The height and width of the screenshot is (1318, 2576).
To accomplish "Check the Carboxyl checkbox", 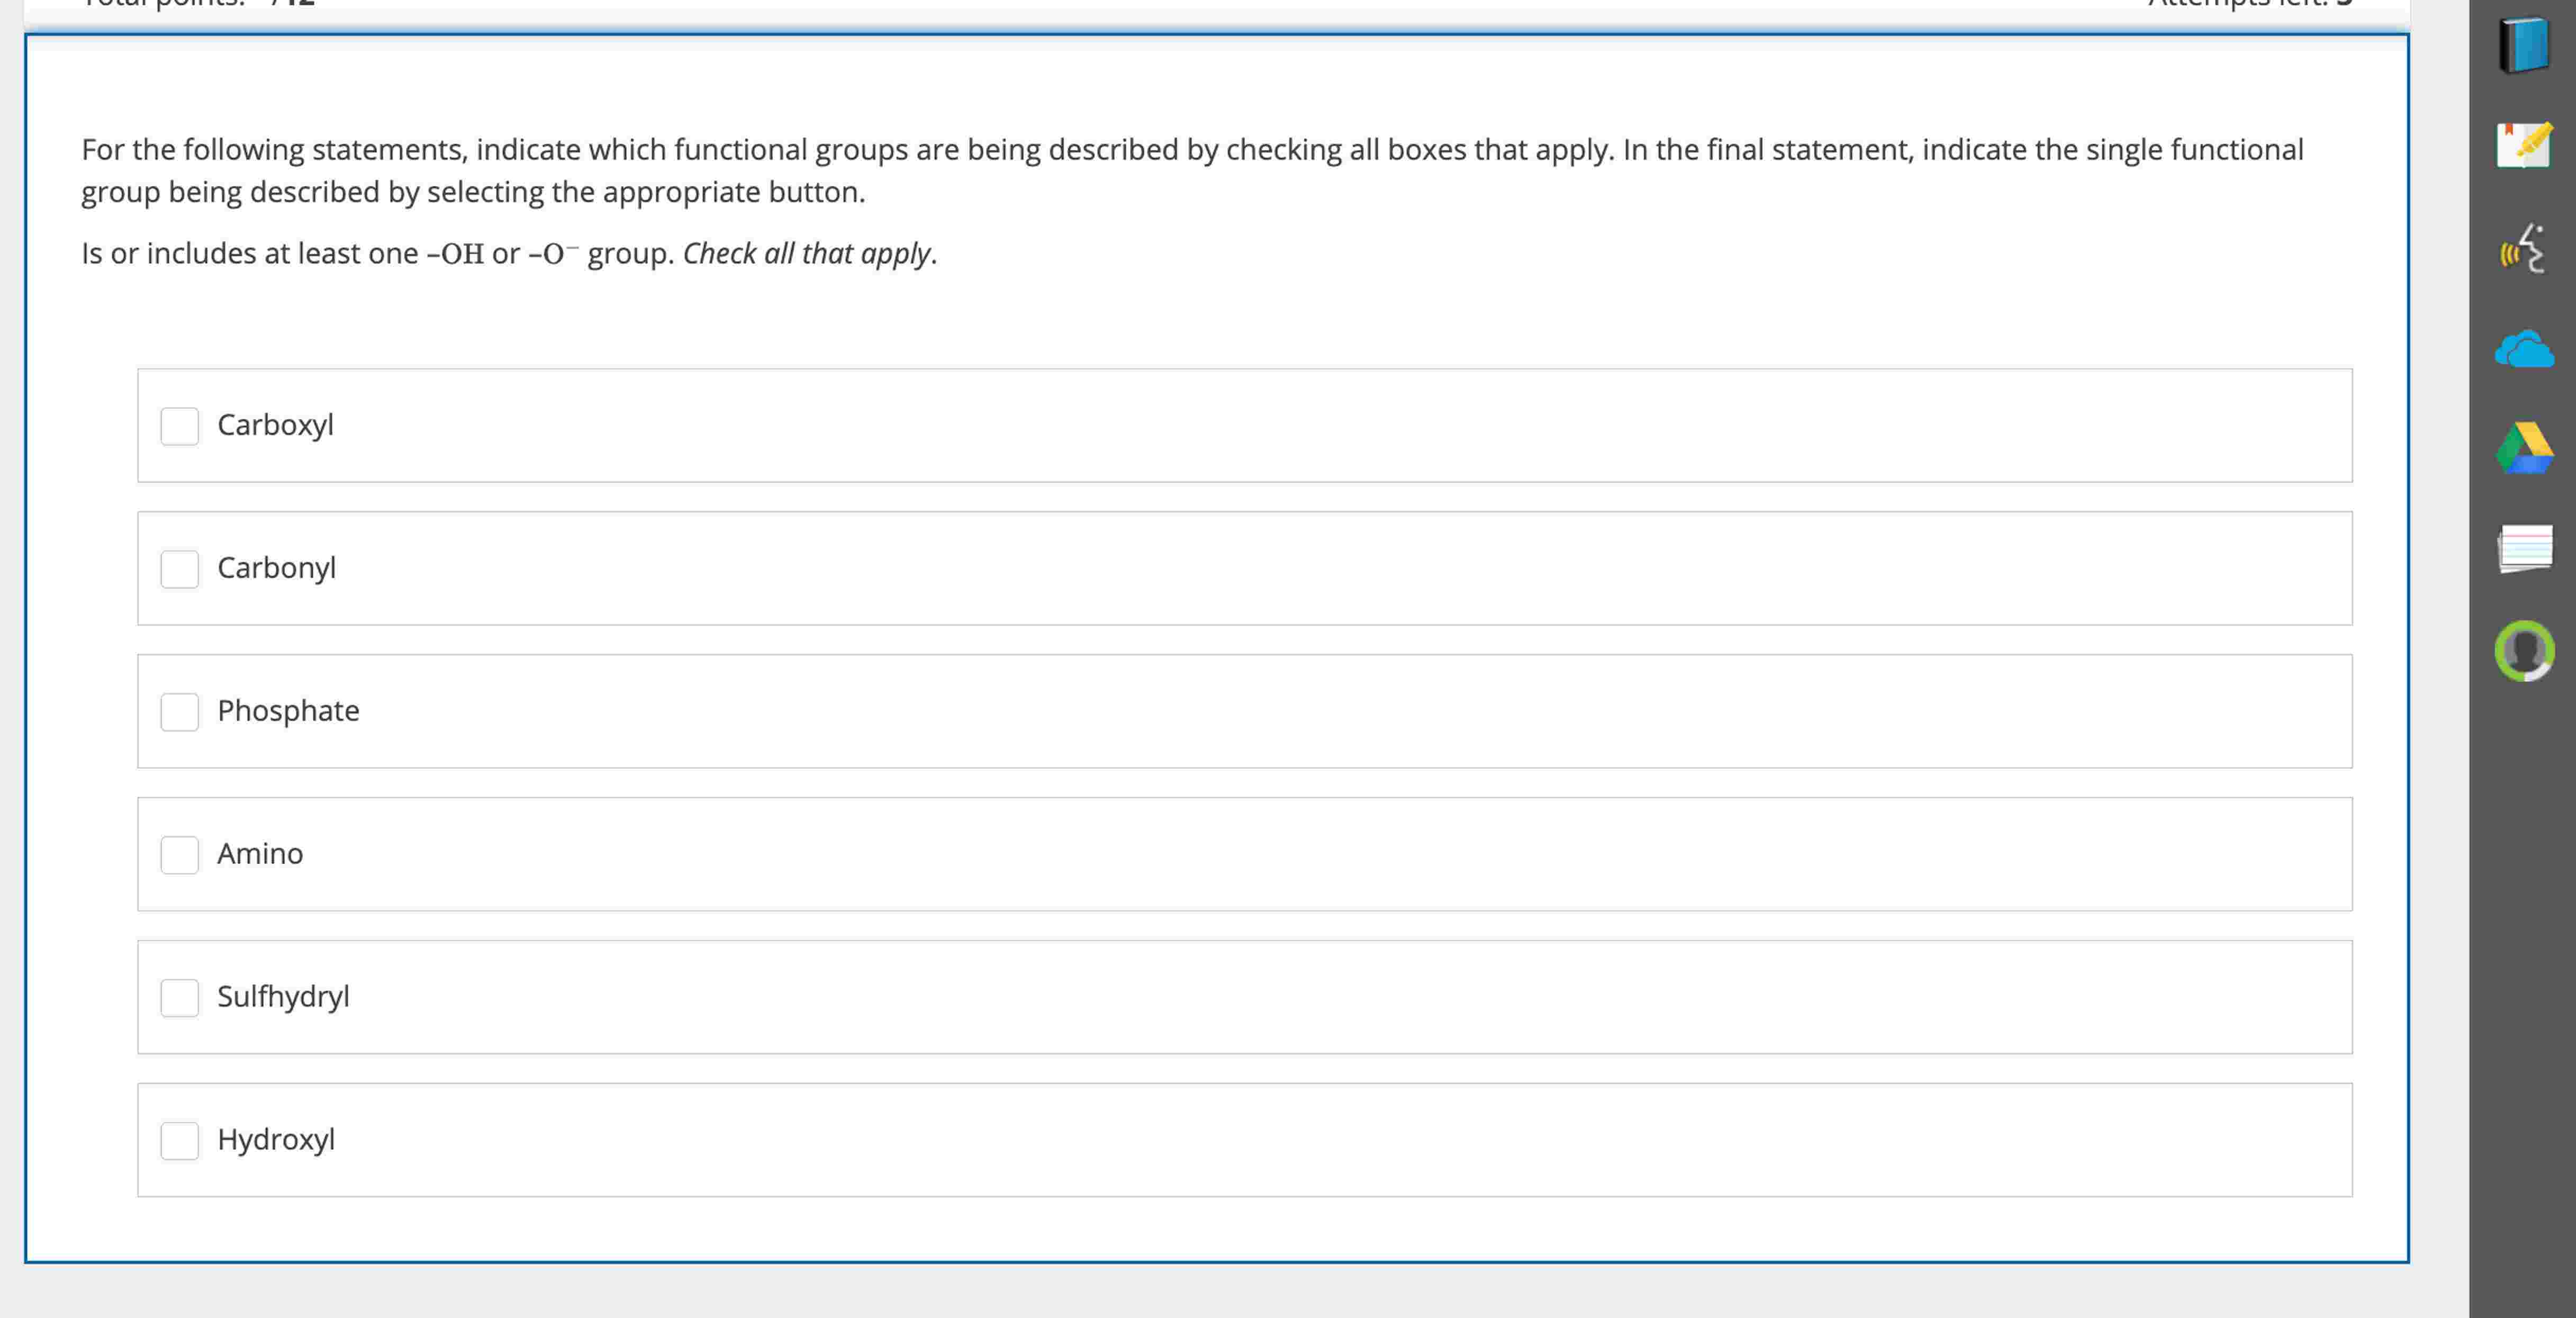I will (180, 426).
